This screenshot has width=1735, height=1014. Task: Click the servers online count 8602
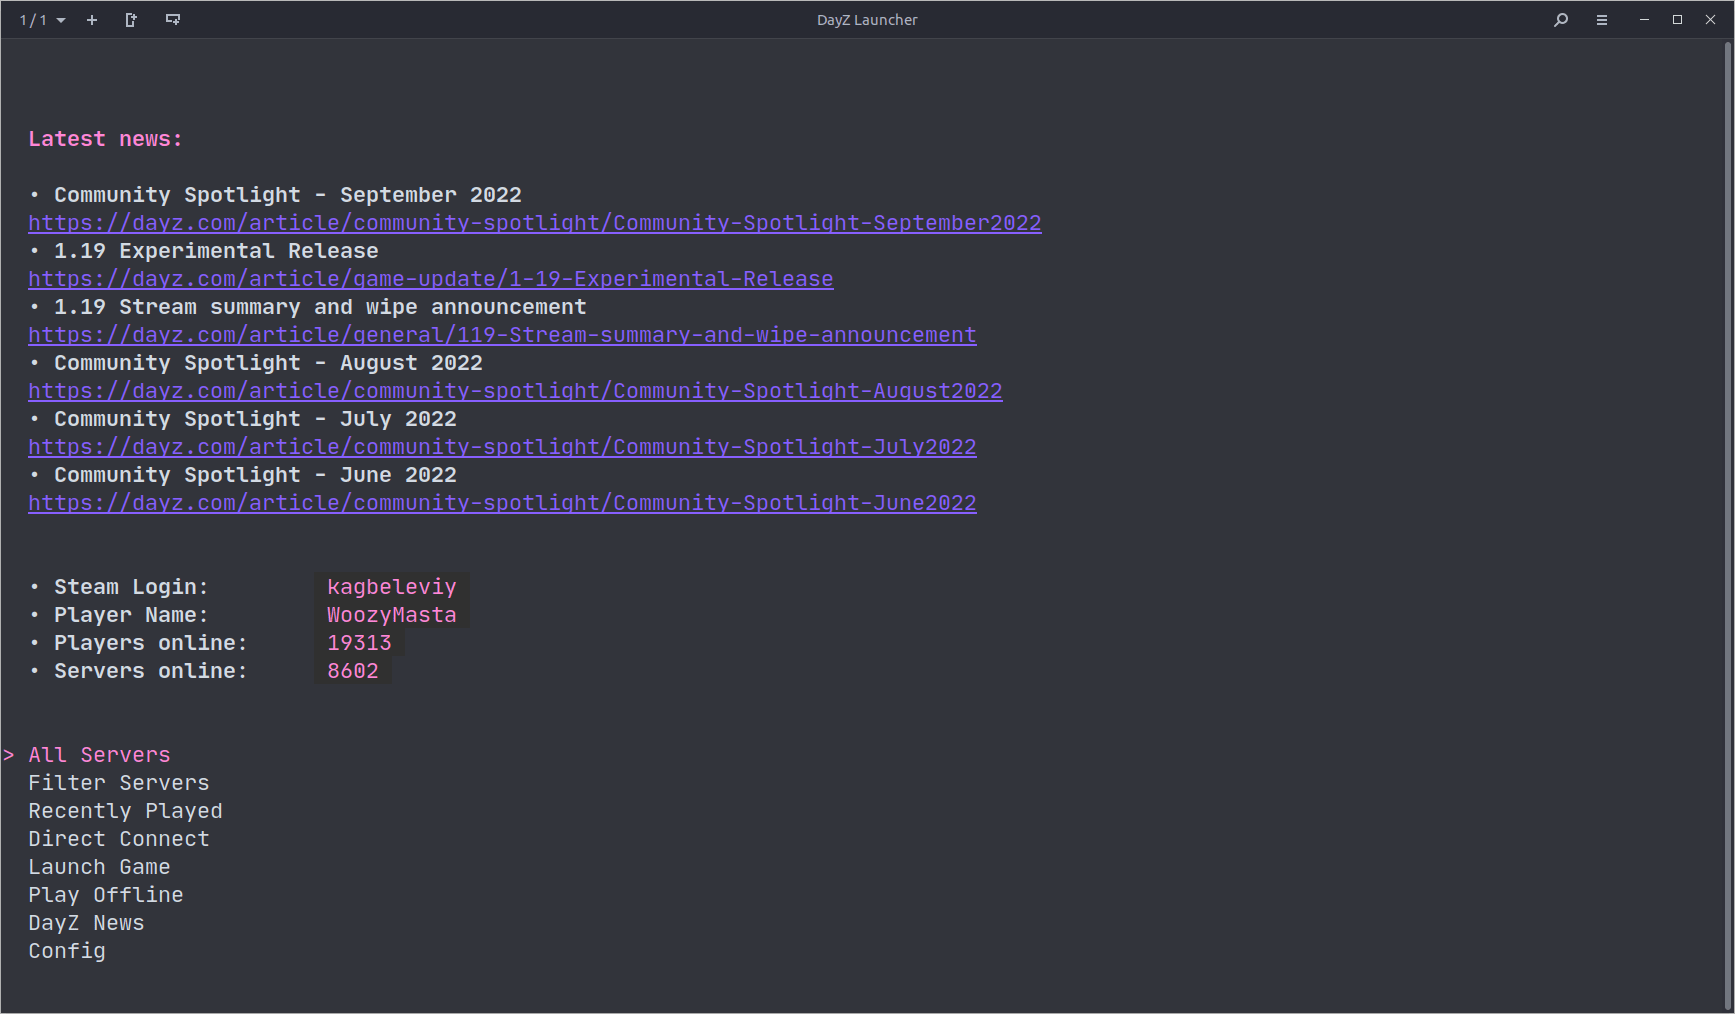point(353,671)
